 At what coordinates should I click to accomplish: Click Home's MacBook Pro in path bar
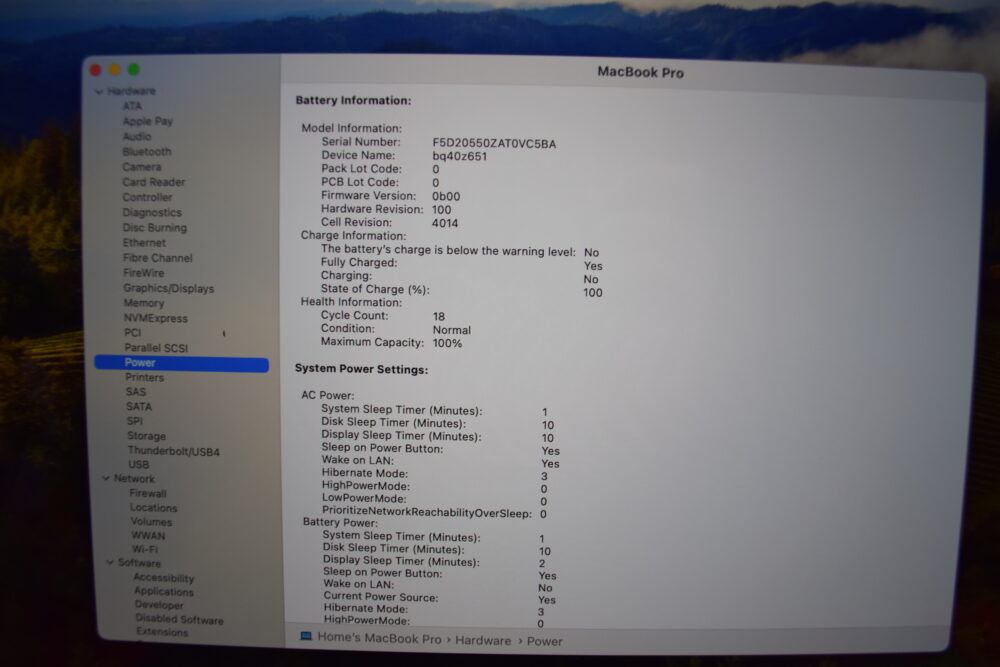tap(379, 638)
